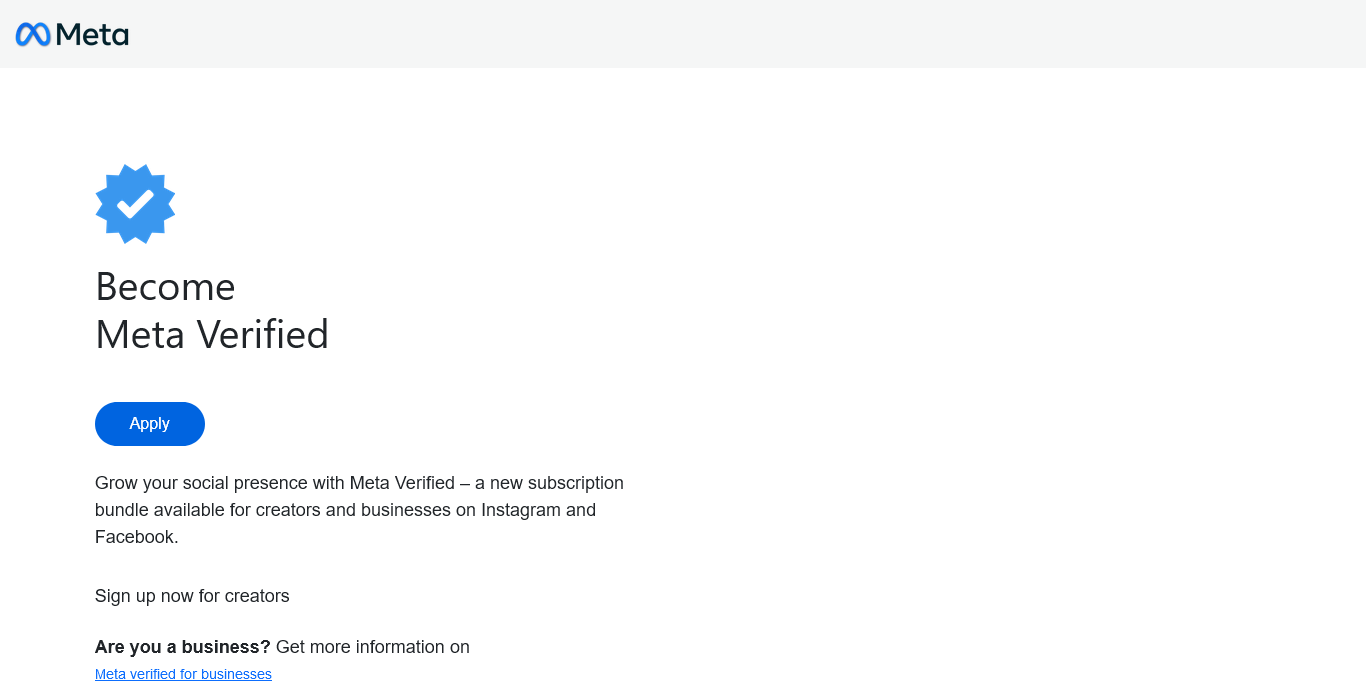This screenshot has height=683, width=1366.
Task: Click the word "Become" in heading
Action: pos(165,287)
